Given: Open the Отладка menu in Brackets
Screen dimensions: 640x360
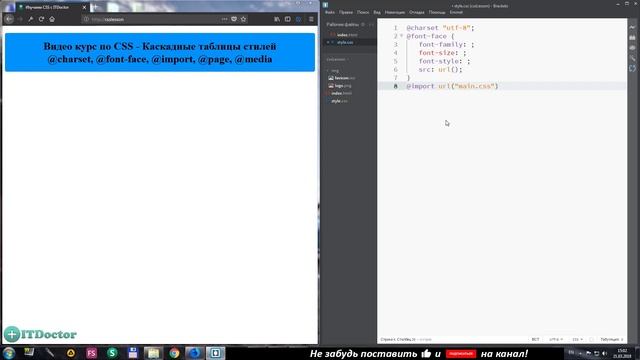Looking at the screenshot, I should [x=417, y=12].
